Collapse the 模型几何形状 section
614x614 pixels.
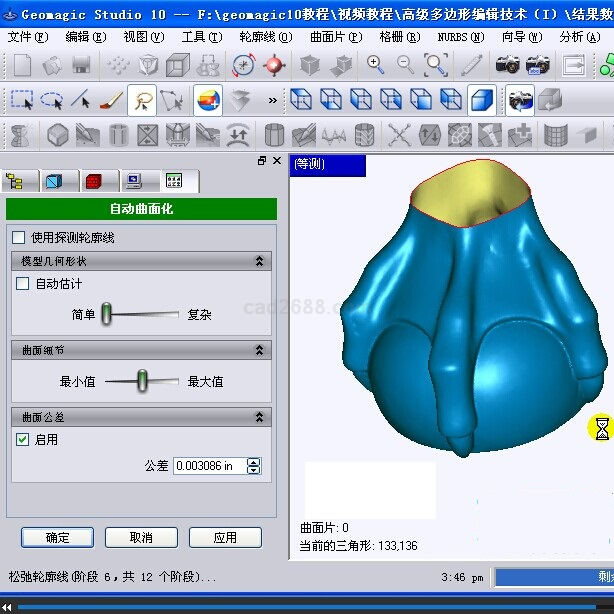(260, 261)
